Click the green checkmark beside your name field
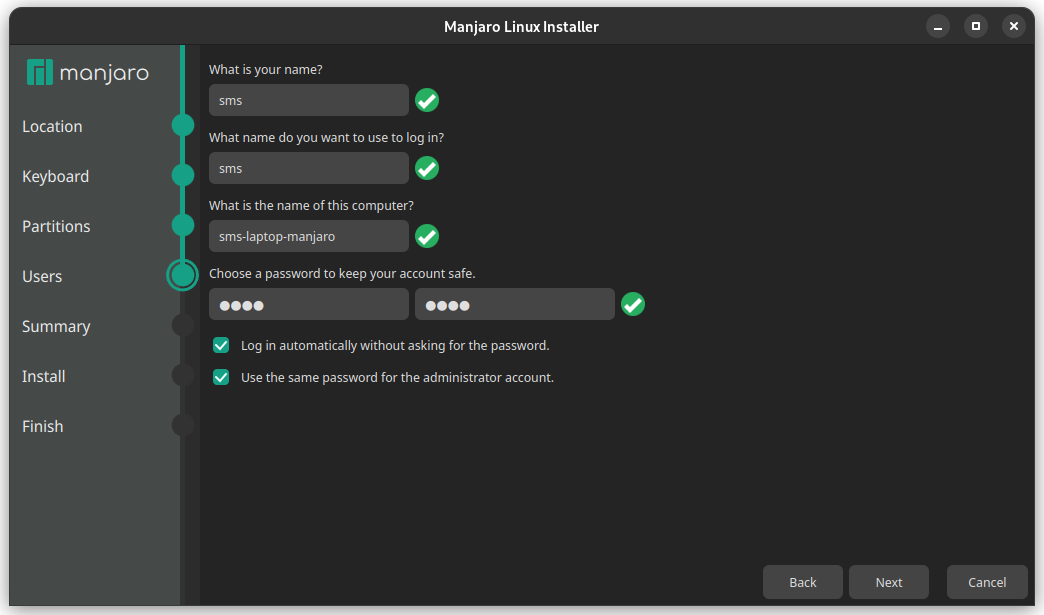 click(x=427, y=101)
